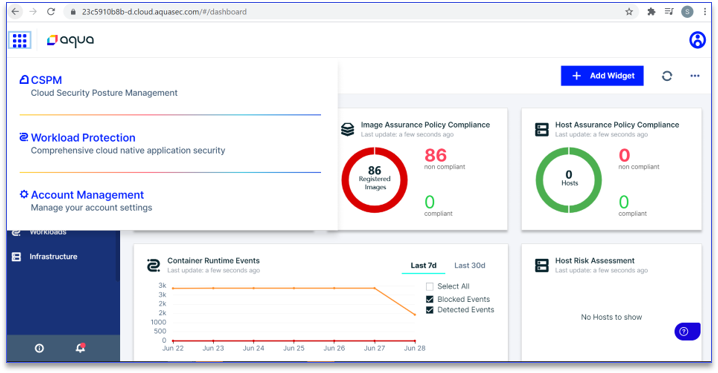
Task: Click the Add Widget button
Action: click(602, 76)
